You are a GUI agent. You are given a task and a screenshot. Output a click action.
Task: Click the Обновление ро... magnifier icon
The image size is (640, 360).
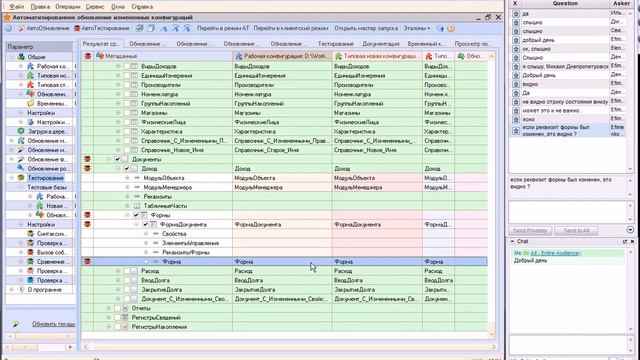tap(21, 168)
